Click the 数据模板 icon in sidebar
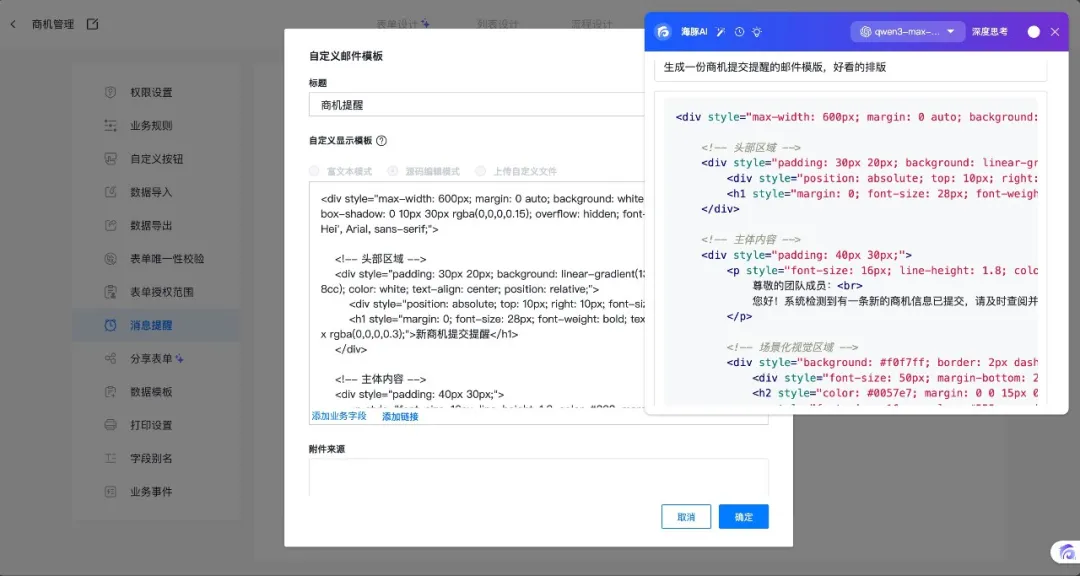The image size is (1080, 576). (x=110, y=392)
